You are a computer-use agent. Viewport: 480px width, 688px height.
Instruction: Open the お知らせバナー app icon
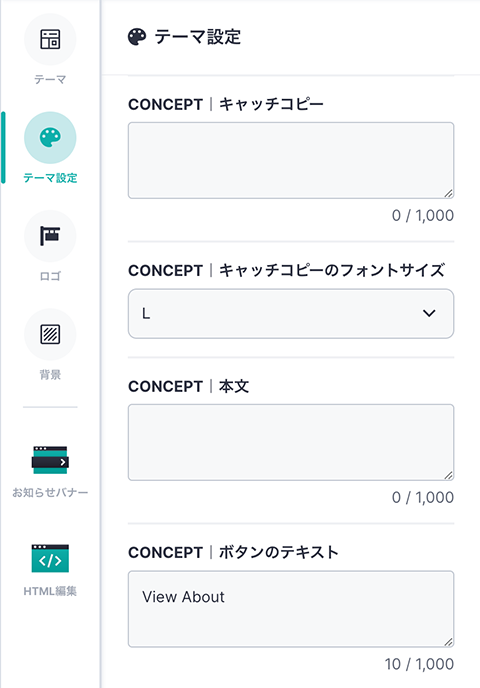tap(50, 460)
